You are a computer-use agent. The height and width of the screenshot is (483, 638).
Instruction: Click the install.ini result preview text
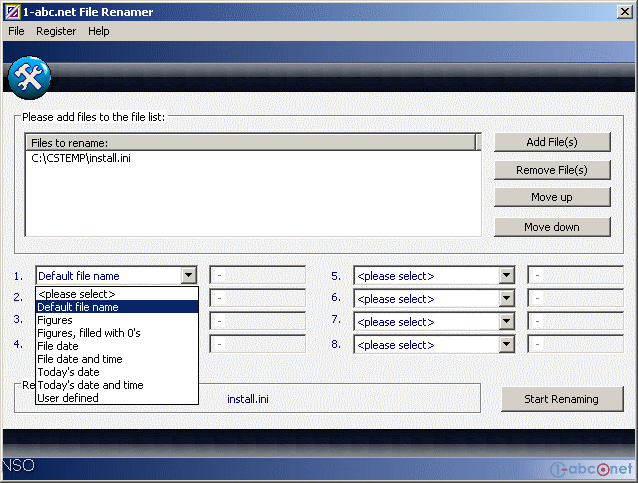click(248, 399)
